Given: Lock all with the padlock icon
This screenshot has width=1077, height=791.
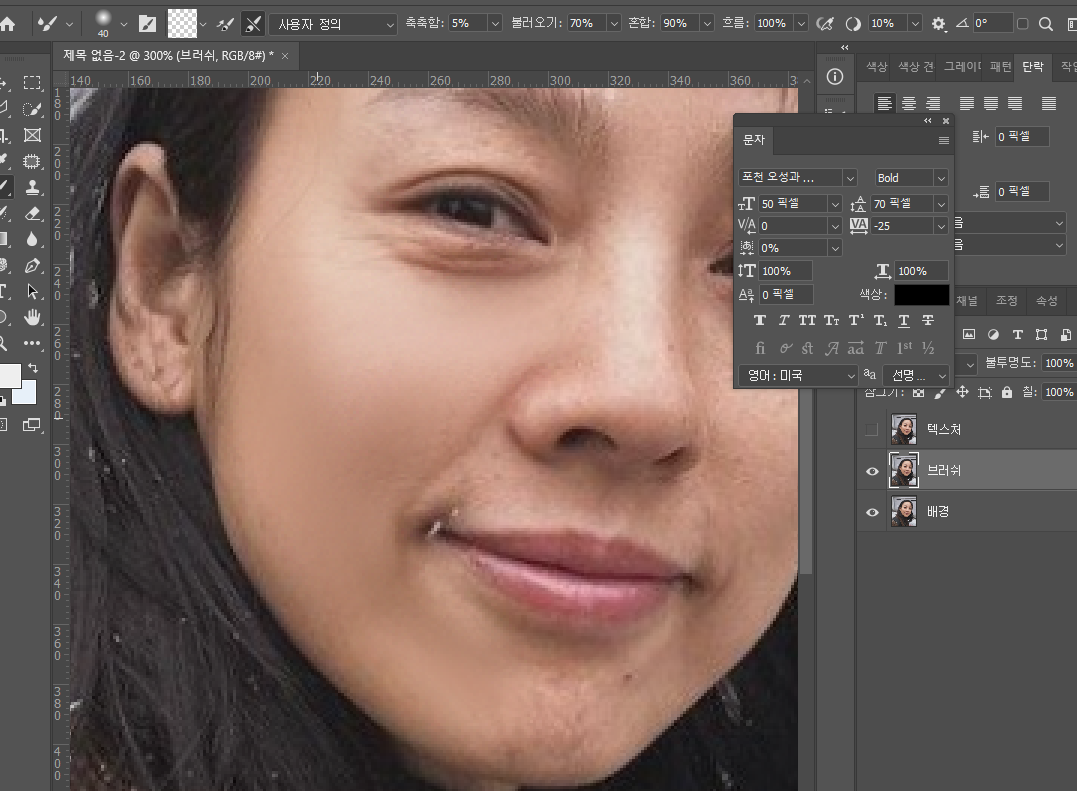Looking at the screenshot, I should point(1006,392).
